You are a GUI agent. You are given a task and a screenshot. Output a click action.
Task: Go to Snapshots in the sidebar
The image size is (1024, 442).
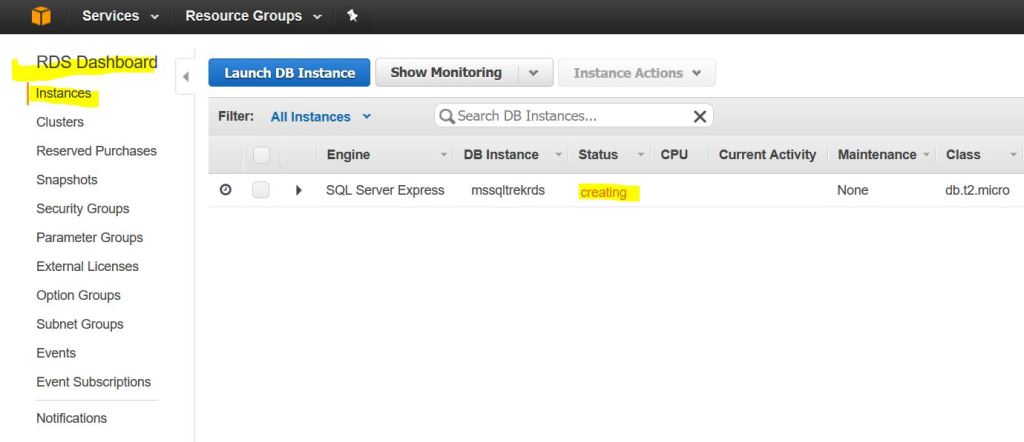[67, 180]
